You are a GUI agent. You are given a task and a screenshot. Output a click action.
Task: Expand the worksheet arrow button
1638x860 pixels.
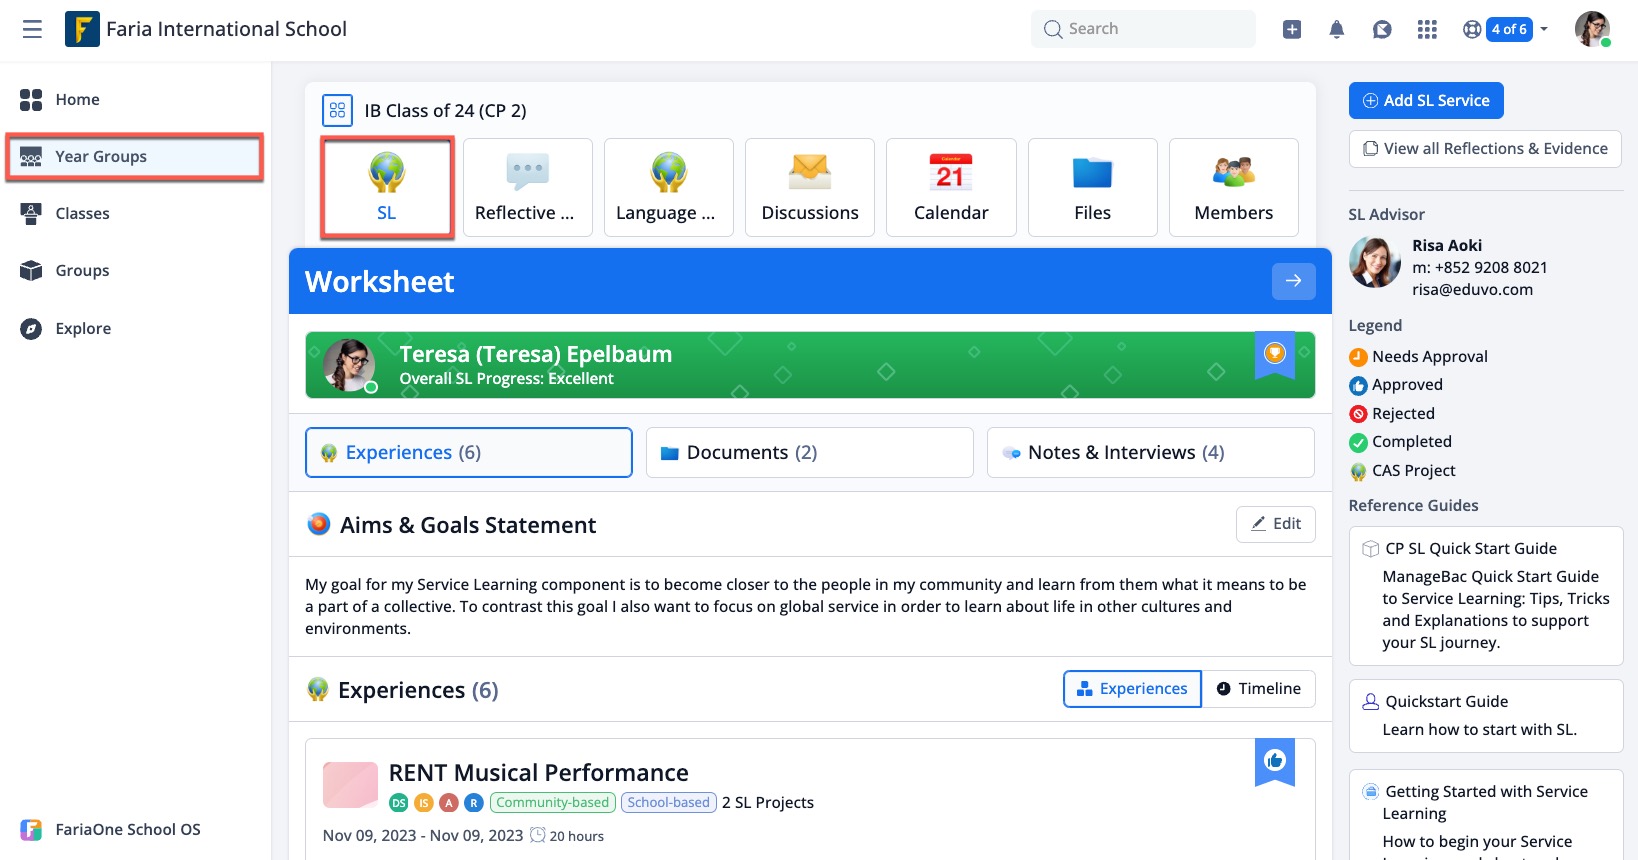coord(1293,281)
